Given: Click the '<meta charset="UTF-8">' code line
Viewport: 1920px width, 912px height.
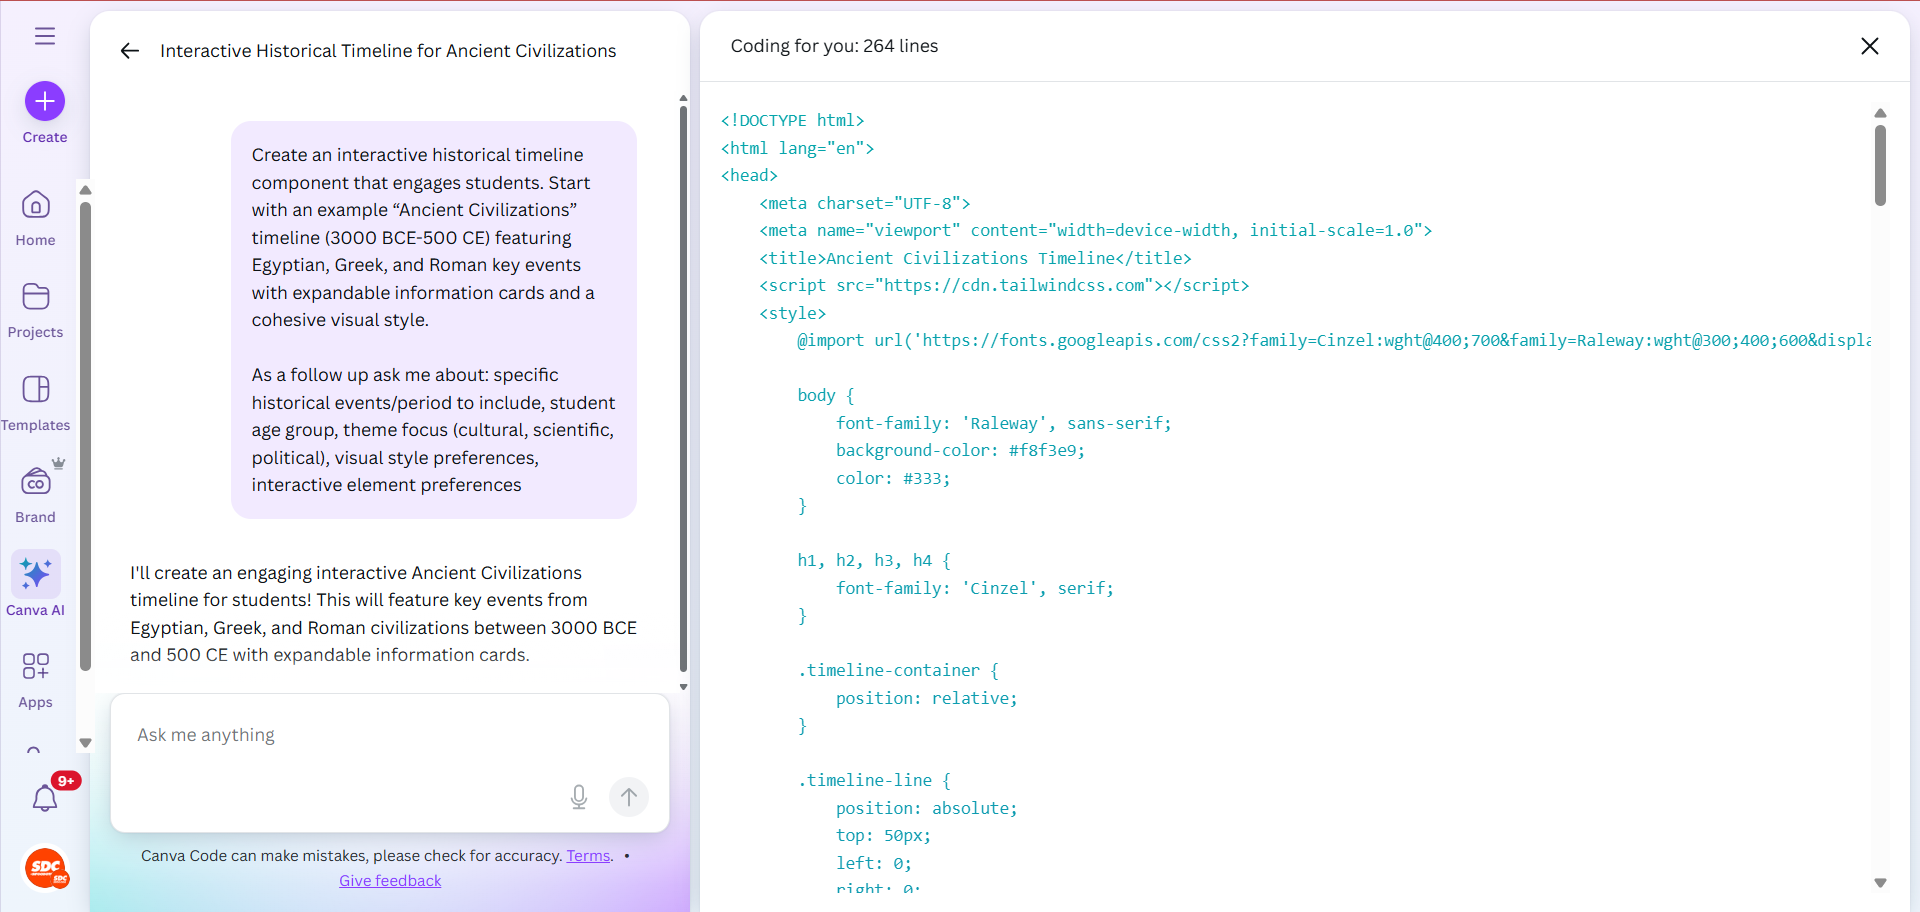Looking at the screenshot, I should pos(865,203).
